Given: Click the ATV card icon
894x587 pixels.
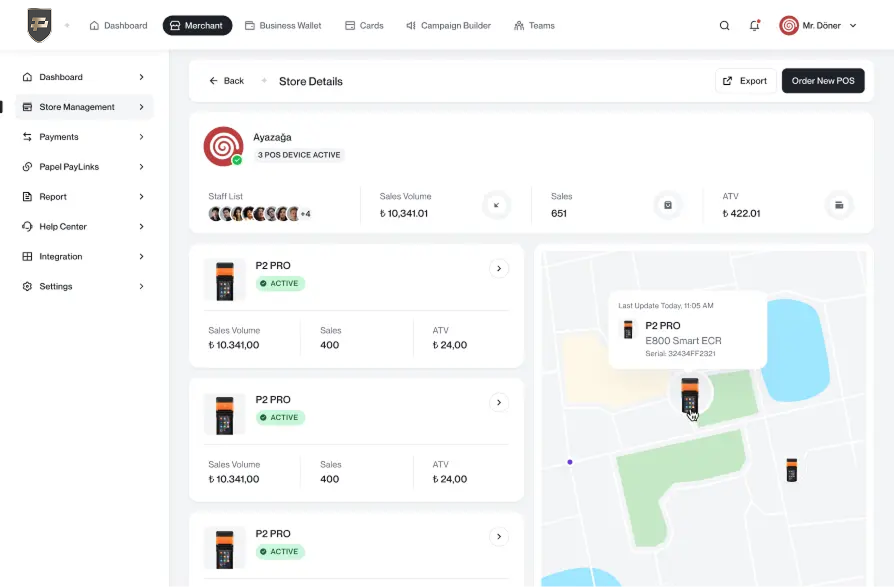Looking at the screenshot, I should (x=839, y=205).
